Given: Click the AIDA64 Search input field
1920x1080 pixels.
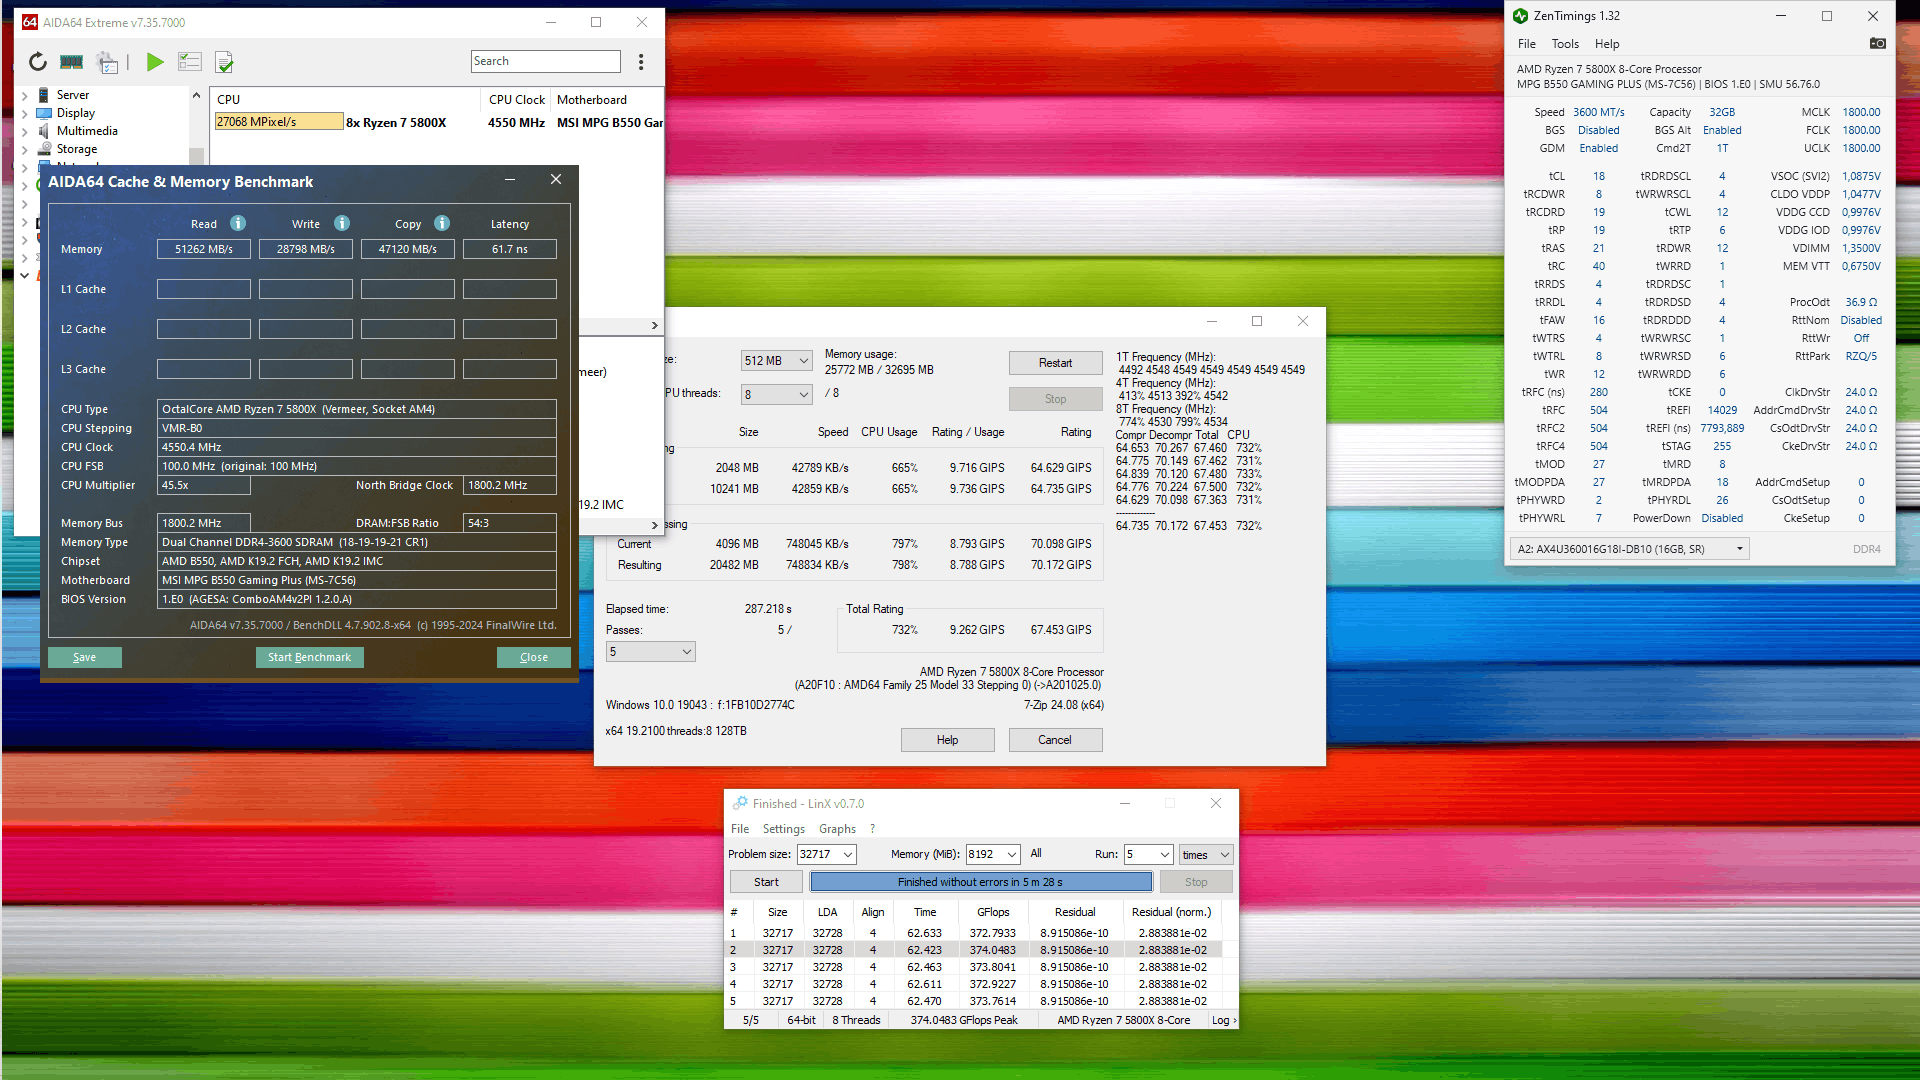Looking at the screenshot, I should (x=545, y=61).
